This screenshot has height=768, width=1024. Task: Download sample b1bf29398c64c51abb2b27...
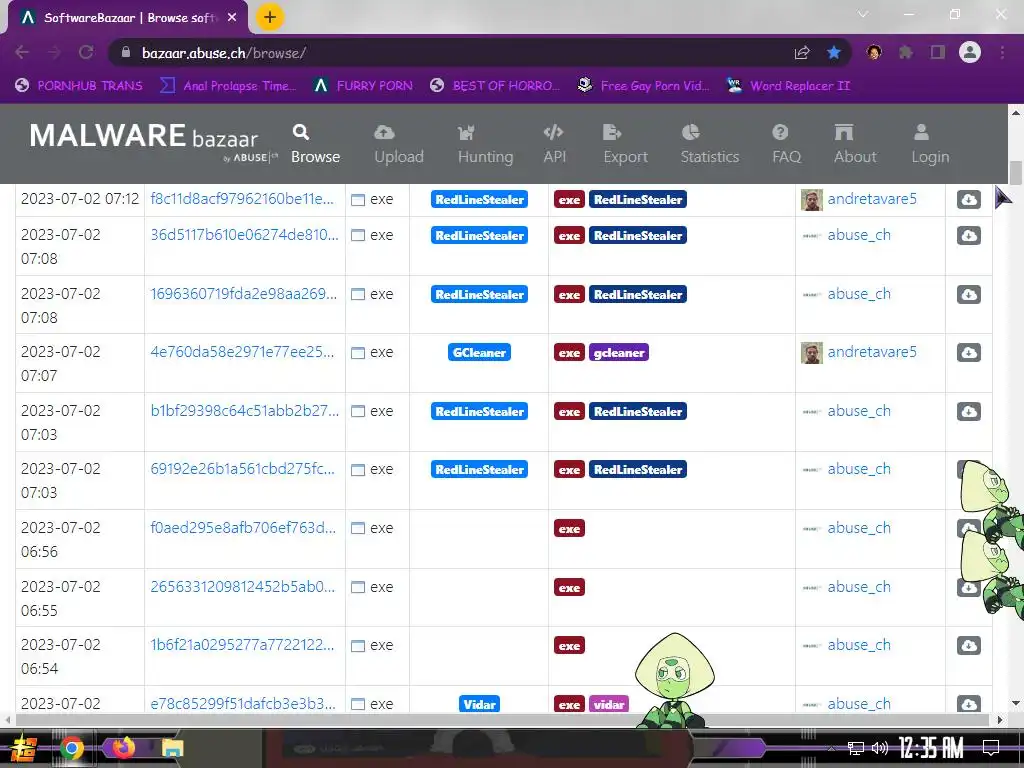click(968, 411)
